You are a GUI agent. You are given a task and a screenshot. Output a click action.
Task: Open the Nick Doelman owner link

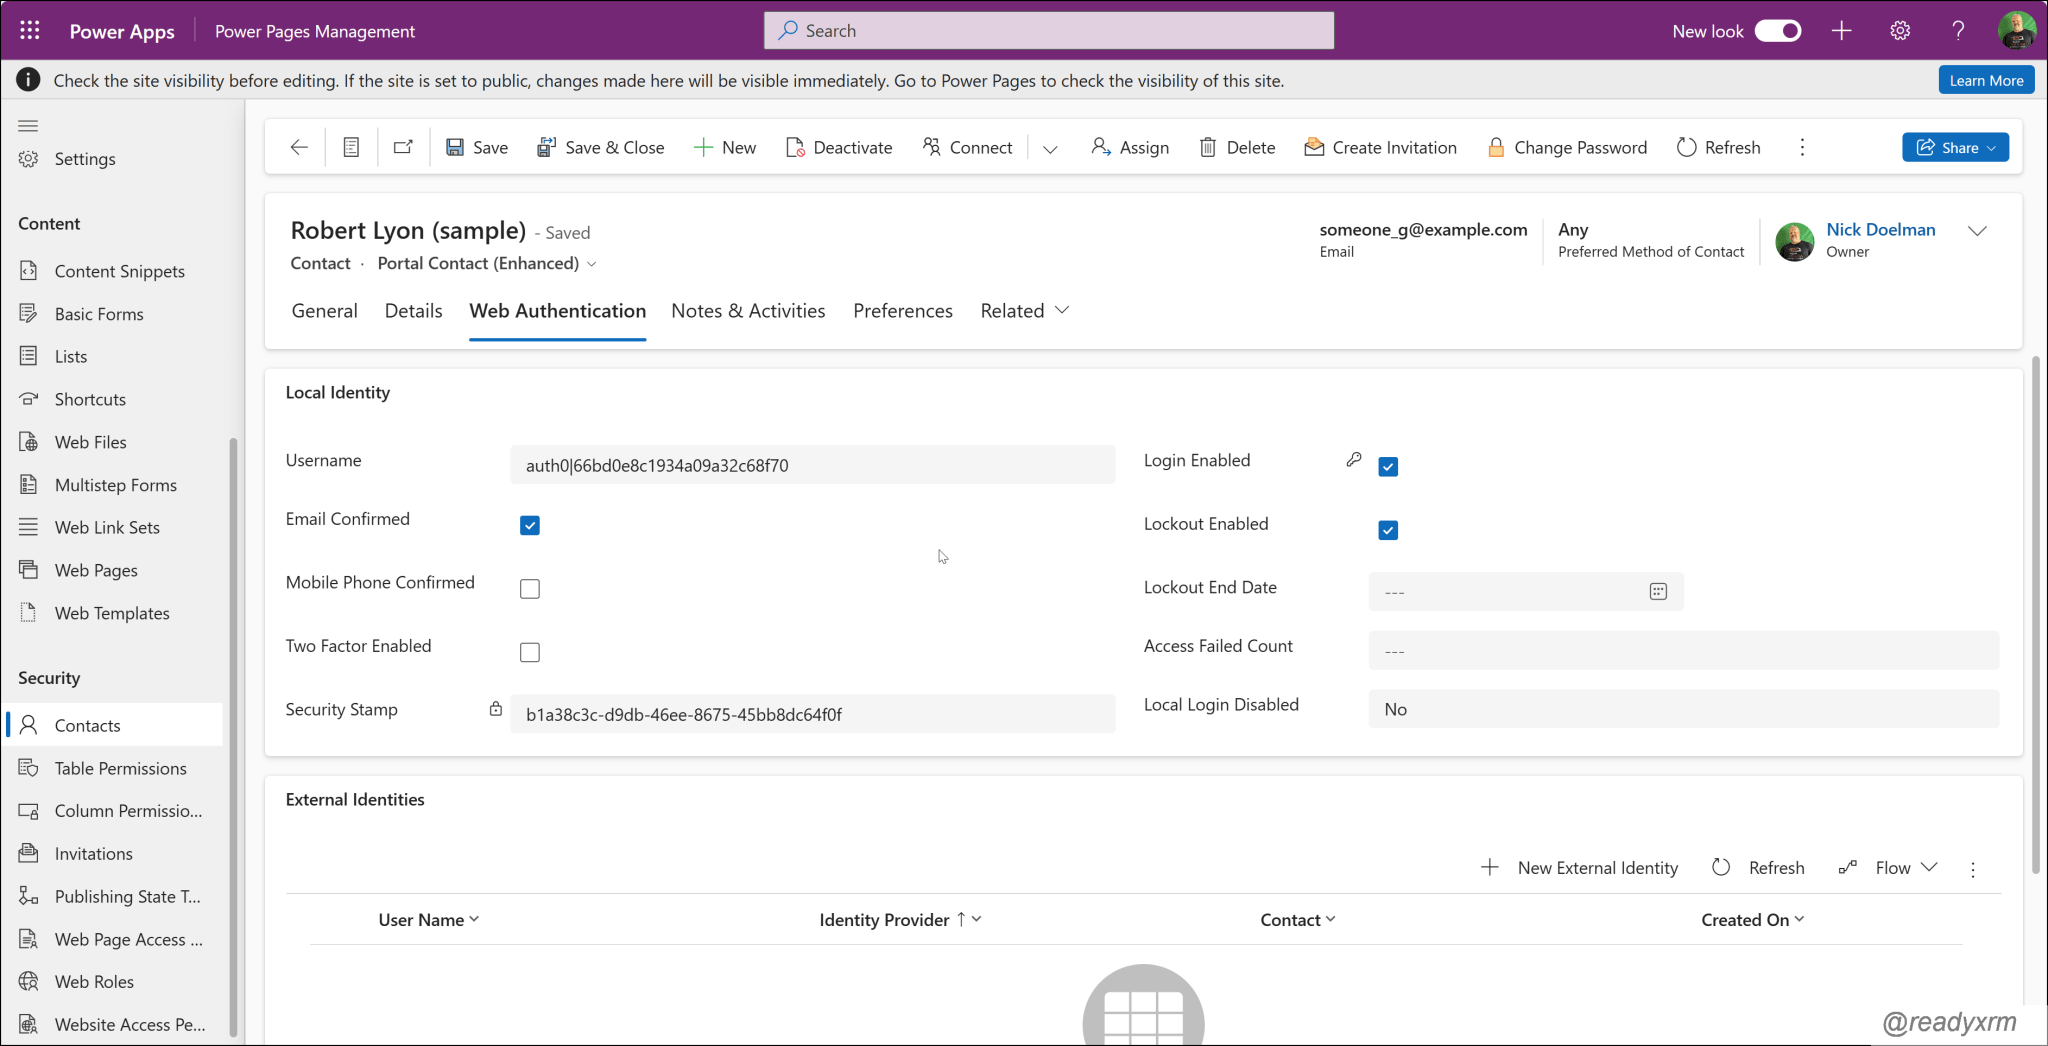(1880, 229)
